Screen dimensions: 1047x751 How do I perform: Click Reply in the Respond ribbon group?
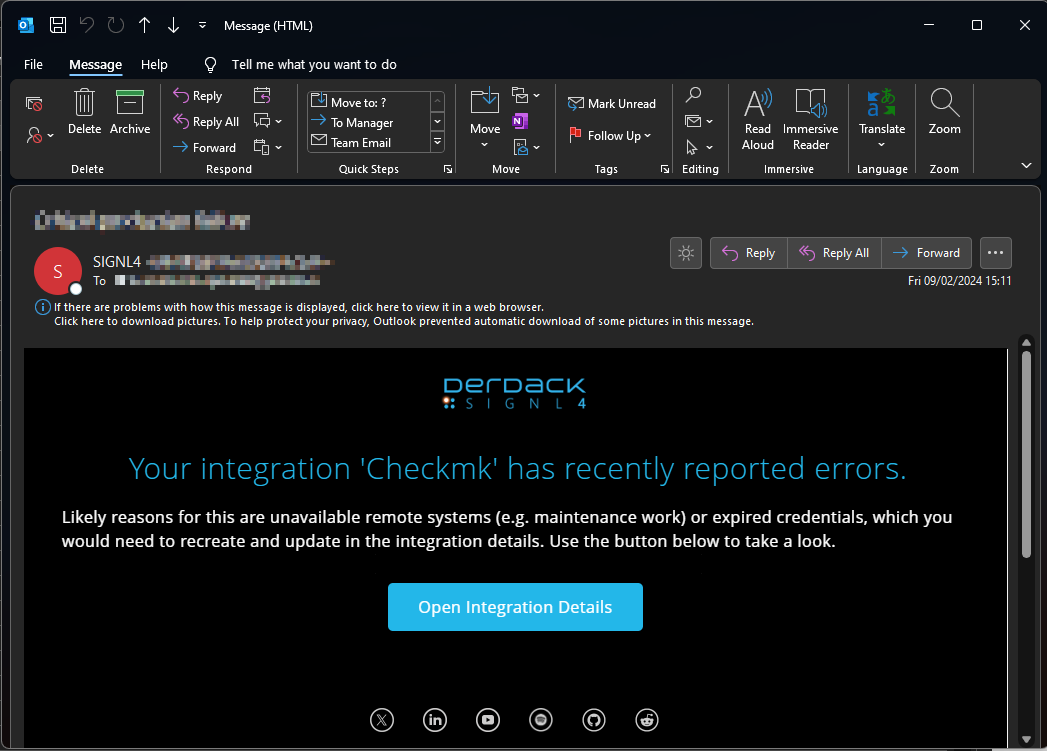pos(198,95)
